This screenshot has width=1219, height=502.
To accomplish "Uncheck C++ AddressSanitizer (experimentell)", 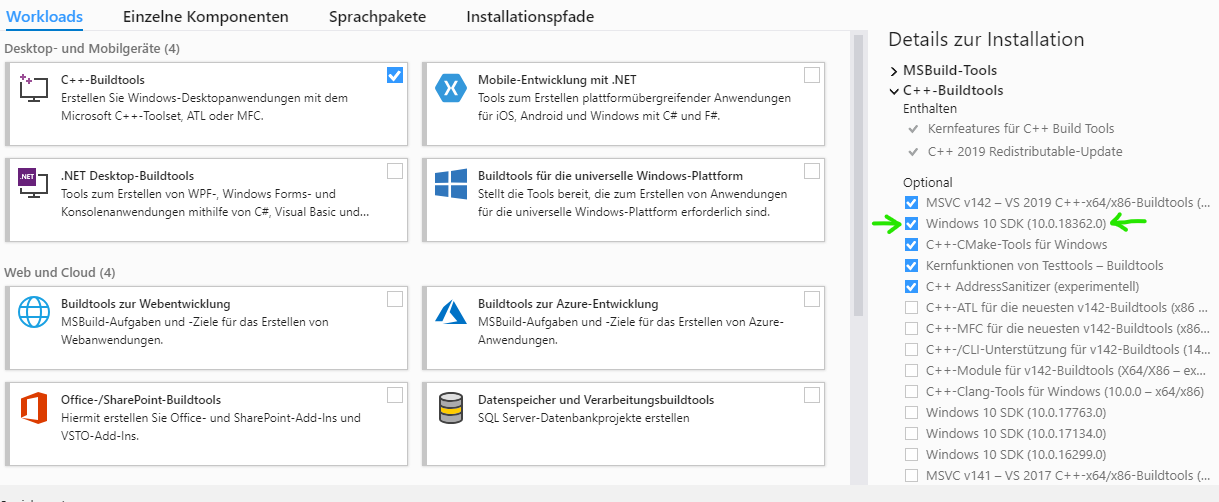I will click(911, 286).
